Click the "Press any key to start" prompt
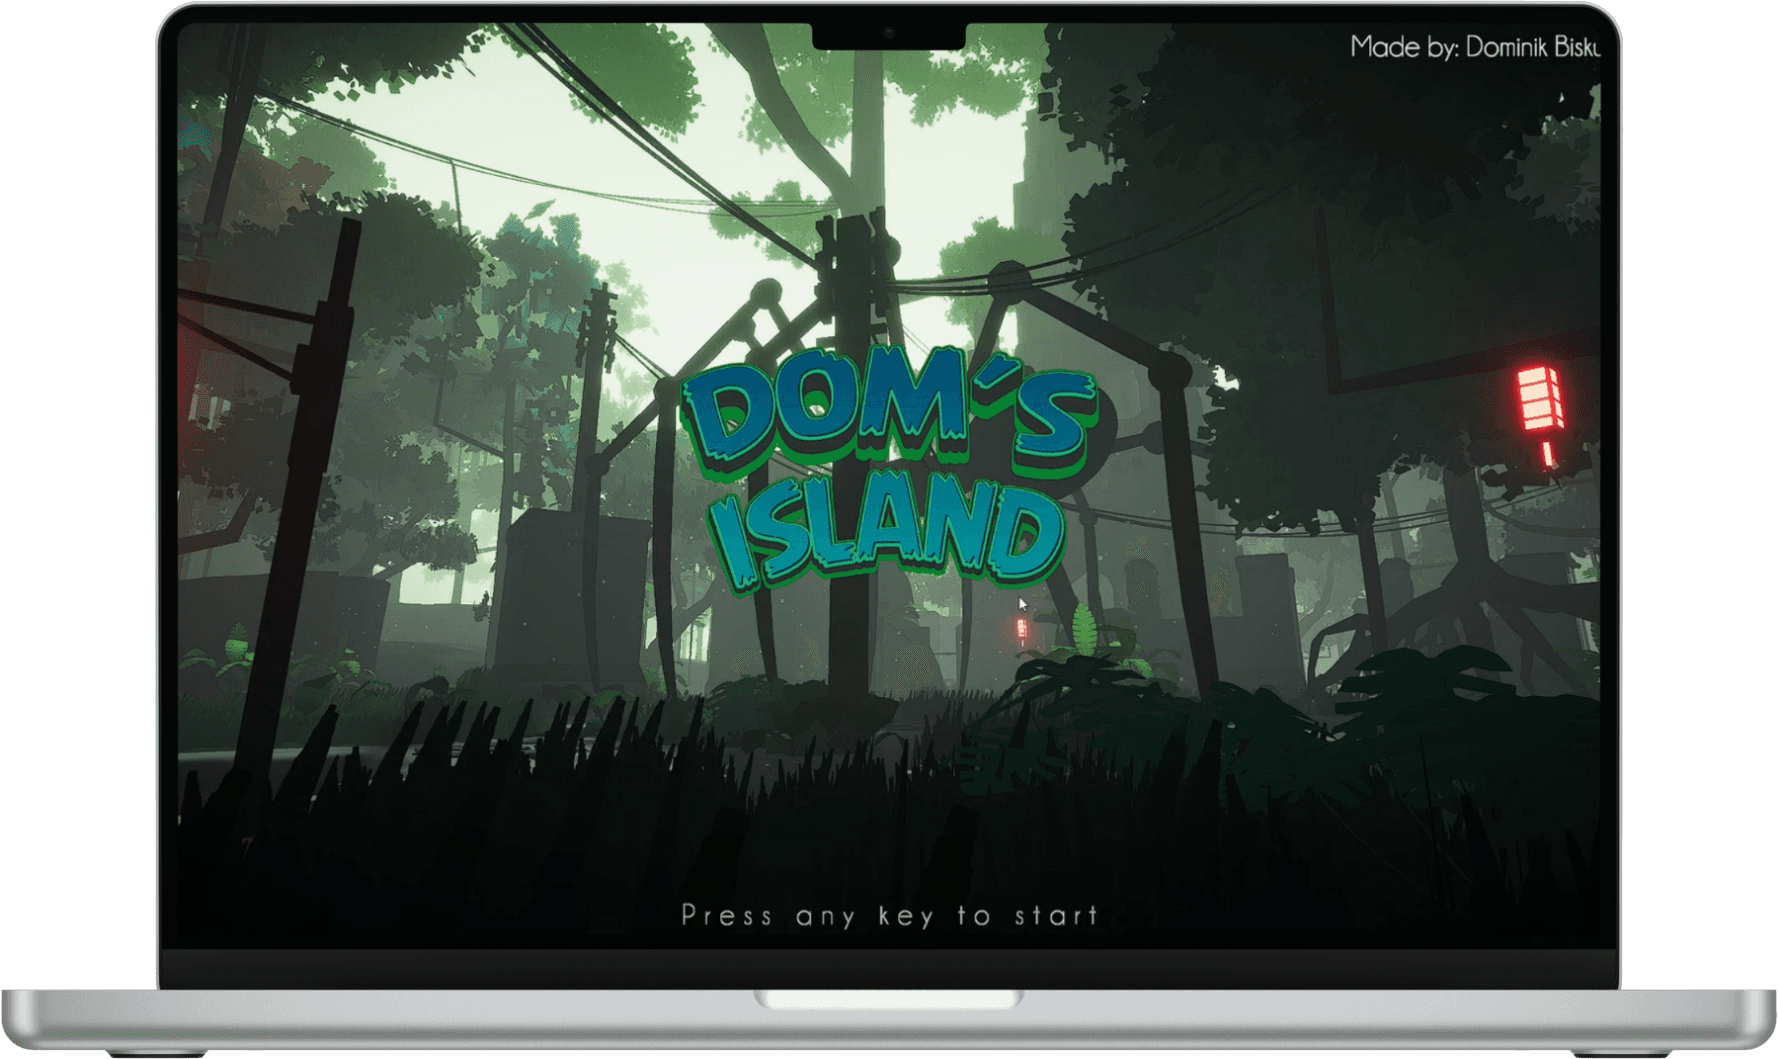 (890, 915)
